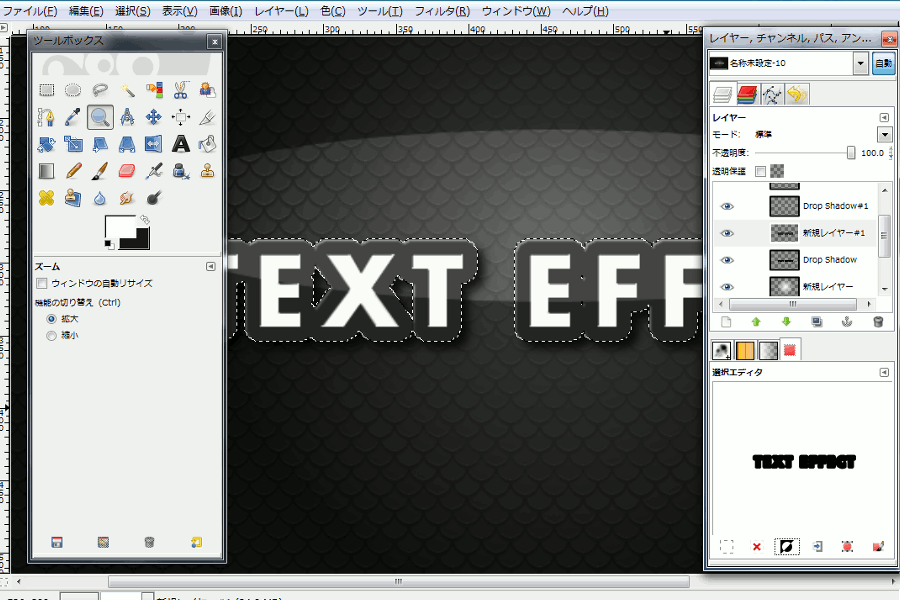Delete the active layer via the trash icon
The width and height of the screenshot is (900, 600).
(x=878, y=321)
